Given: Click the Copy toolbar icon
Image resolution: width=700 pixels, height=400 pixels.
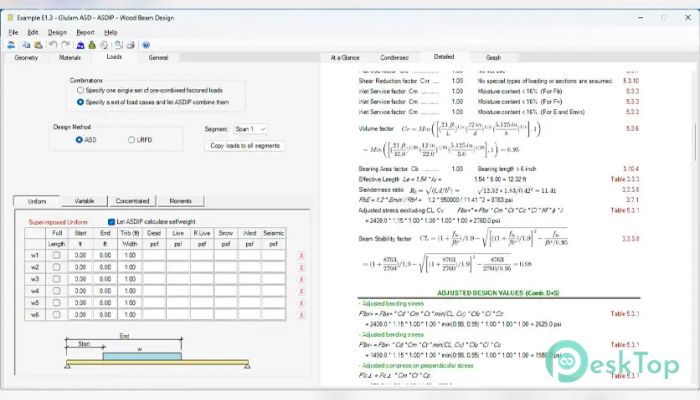Looking at the screenshot, I should tap(26, 45).
